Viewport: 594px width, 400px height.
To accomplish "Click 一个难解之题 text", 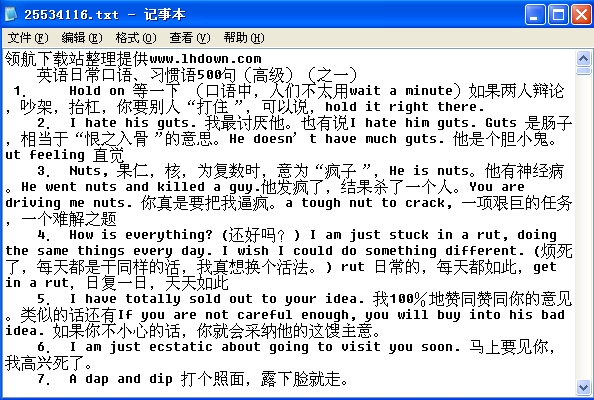I will coord(69,219).
